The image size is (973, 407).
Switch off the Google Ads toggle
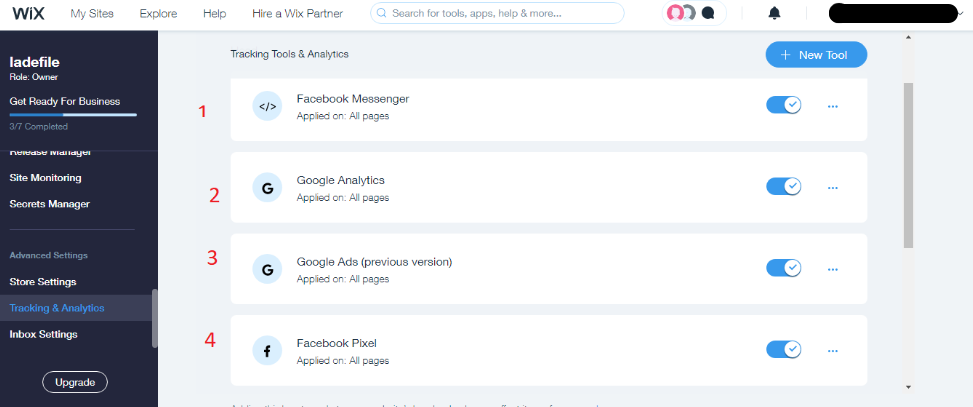(784, 268)
